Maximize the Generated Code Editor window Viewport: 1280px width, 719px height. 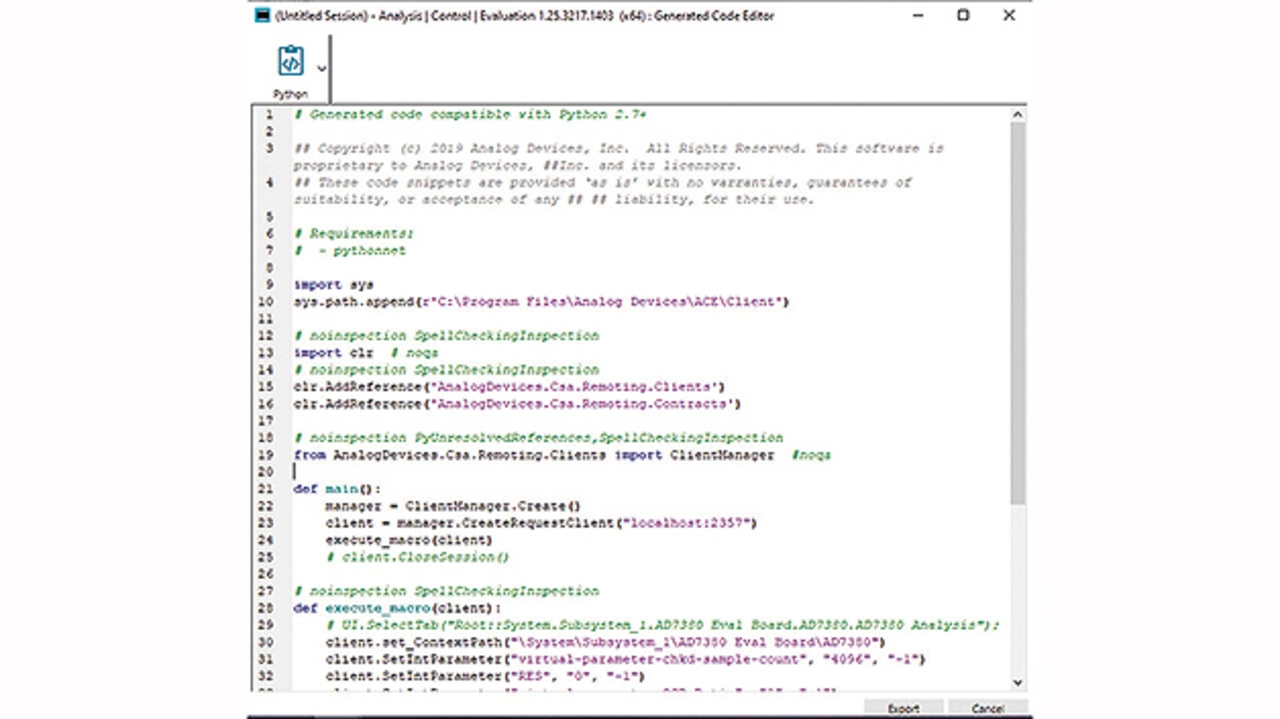coord(963,15)
